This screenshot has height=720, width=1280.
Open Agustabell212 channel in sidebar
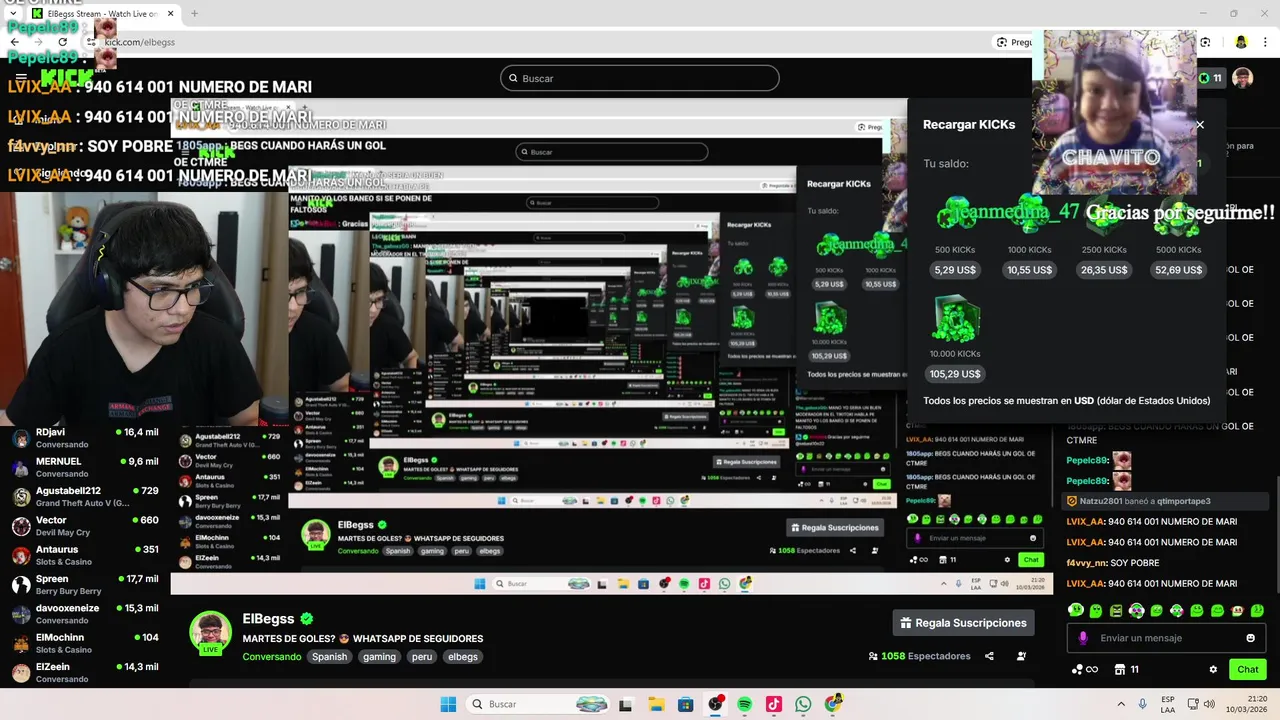point(85,497)
